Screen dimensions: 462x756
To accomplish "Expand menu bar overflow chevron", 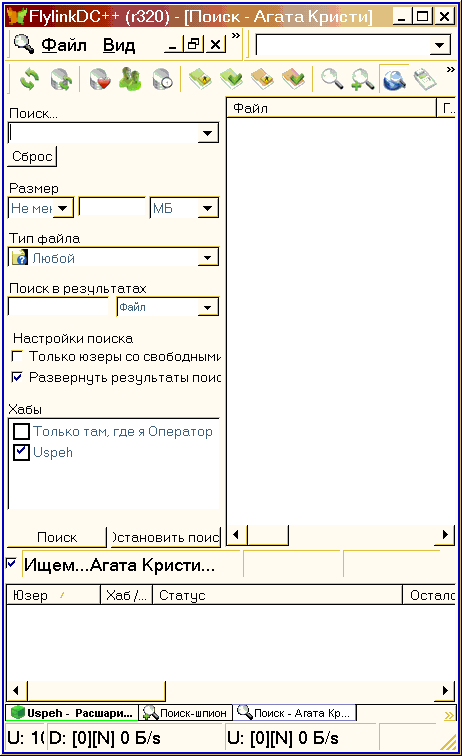I will (x=236, y=35).
